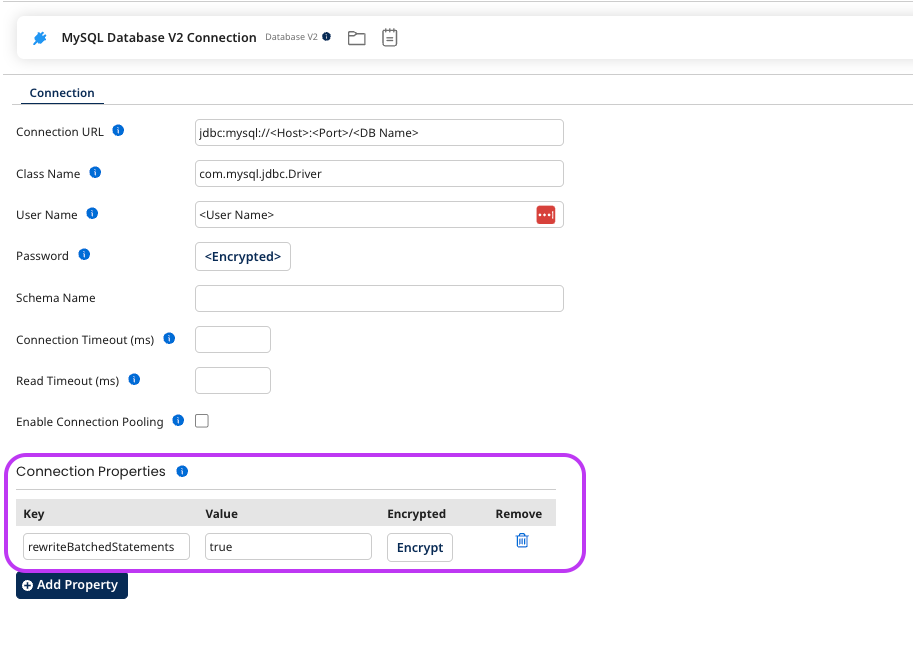
Task: Click the red password manager icon in User Name field
Action: click(x=545, y=214)
